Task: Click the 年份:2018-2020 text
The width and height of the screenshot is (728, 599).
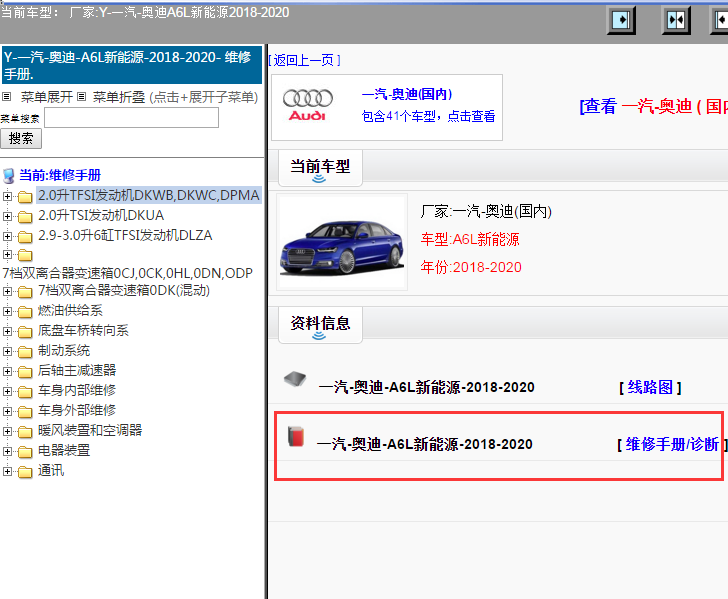Action: (471, 267)
